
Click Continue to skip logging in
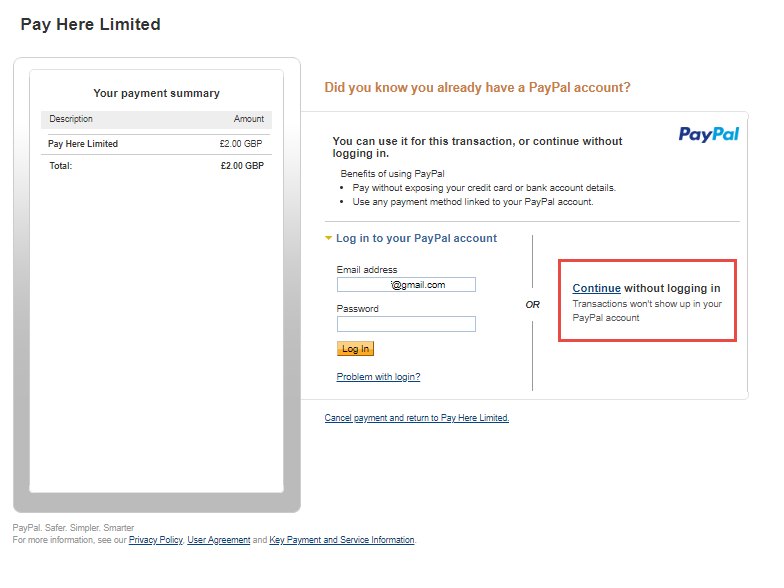[596, 289]
